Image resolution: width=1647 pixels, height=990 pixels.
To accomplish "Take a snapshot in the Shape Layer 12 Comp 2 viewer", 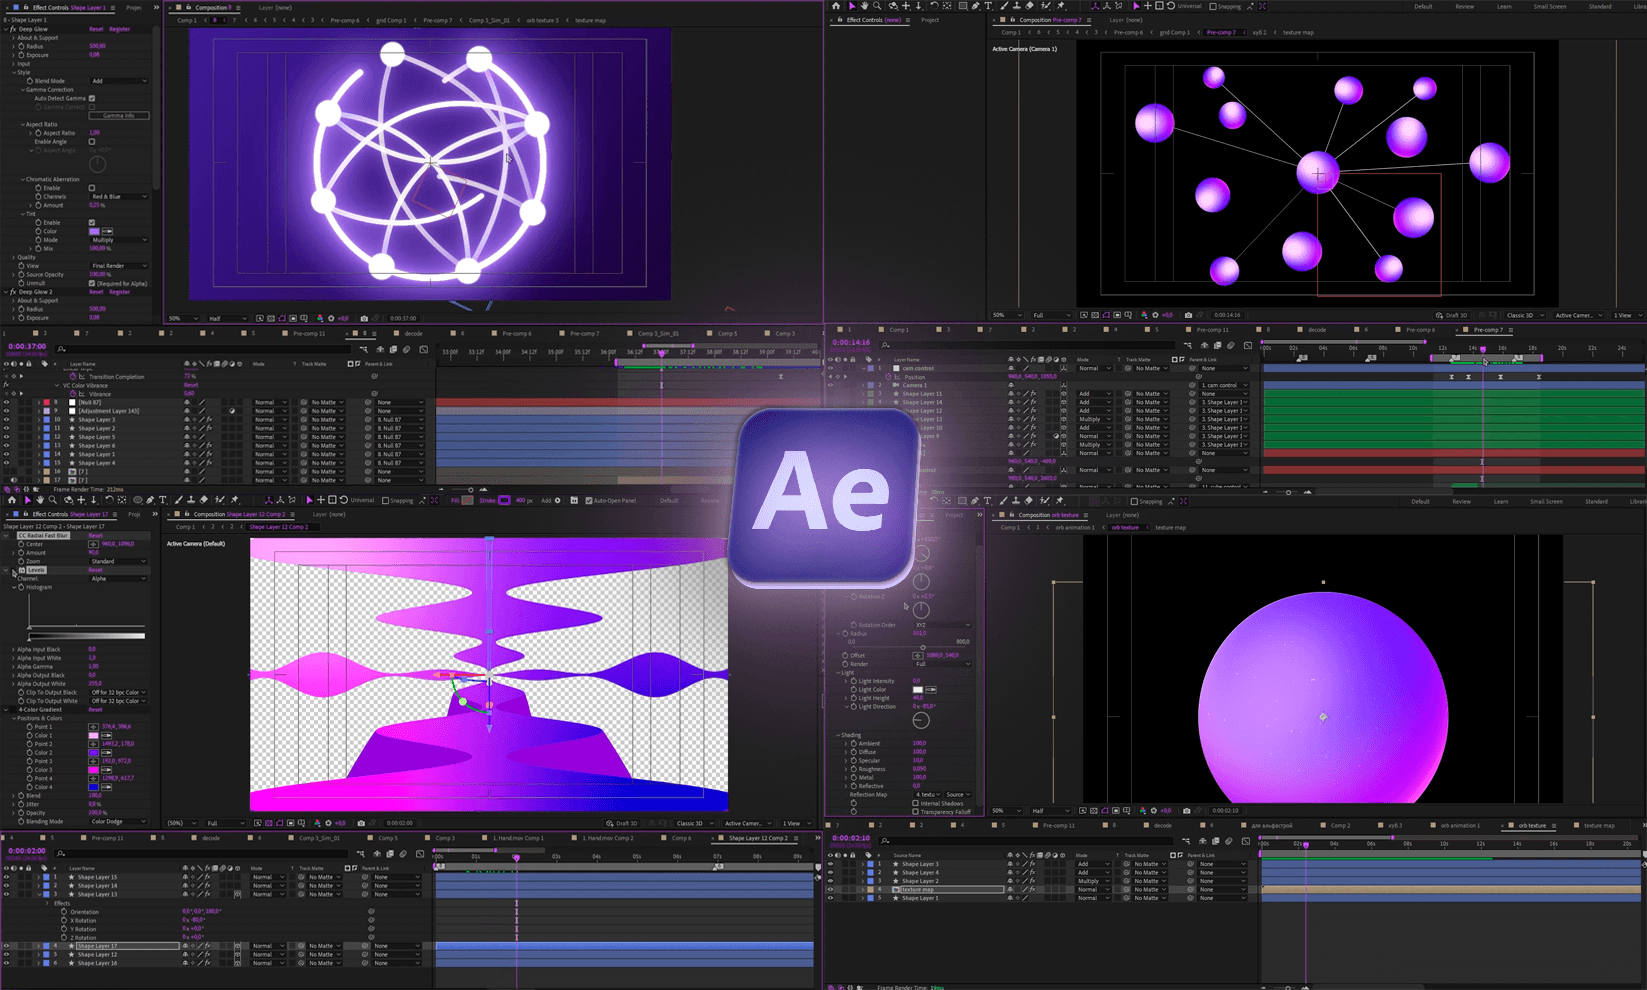I will tap(361, 823).
